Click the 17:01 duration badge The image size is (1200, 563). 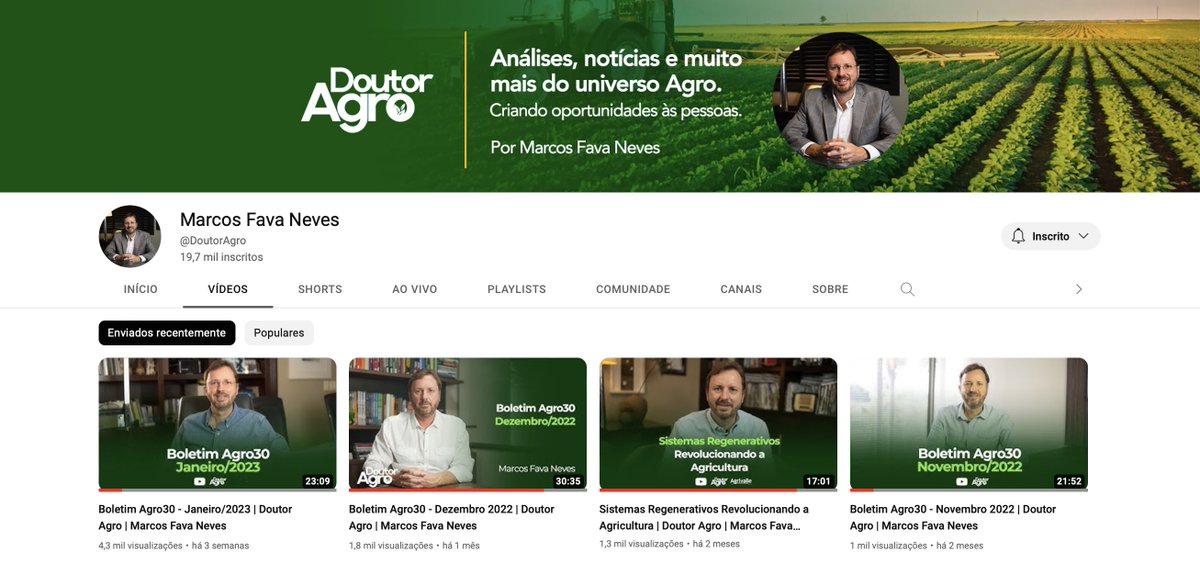[x=818, y=481]
